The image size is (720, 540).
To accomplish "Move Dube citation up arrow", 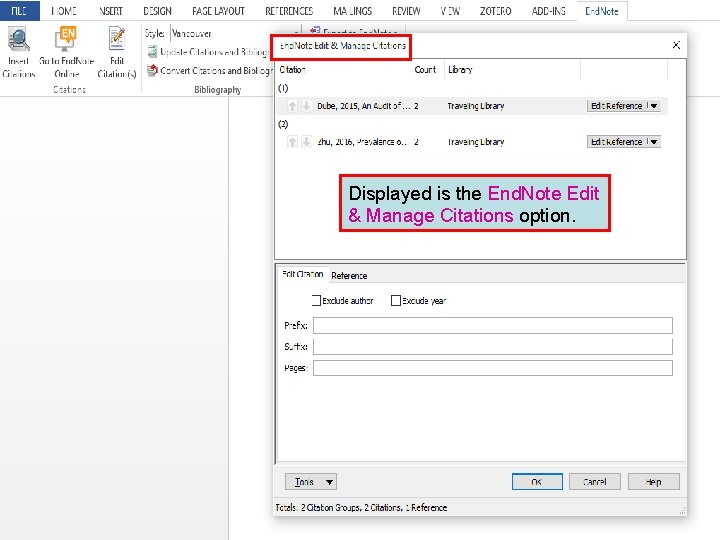I will pos(292,106).
